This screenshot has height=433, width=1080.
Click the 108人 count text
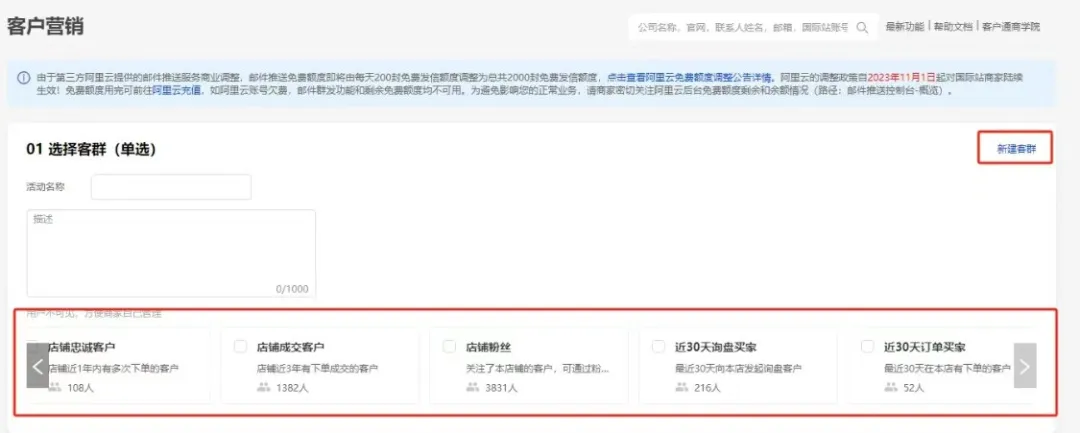click(81, 388)
